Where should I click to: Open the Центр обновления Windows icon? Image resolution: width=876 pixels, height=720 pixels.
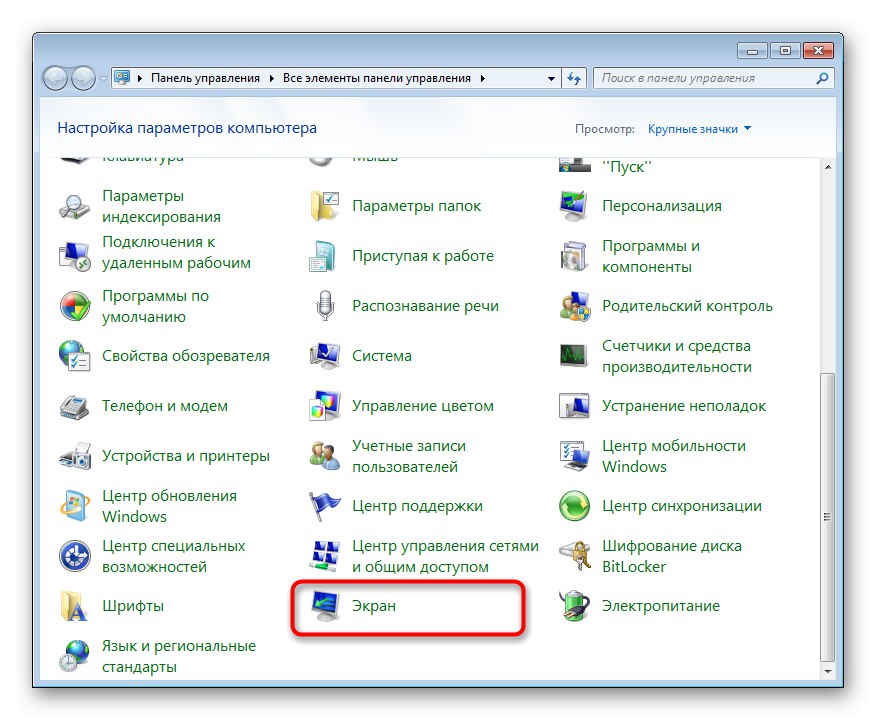pos(74,506)
